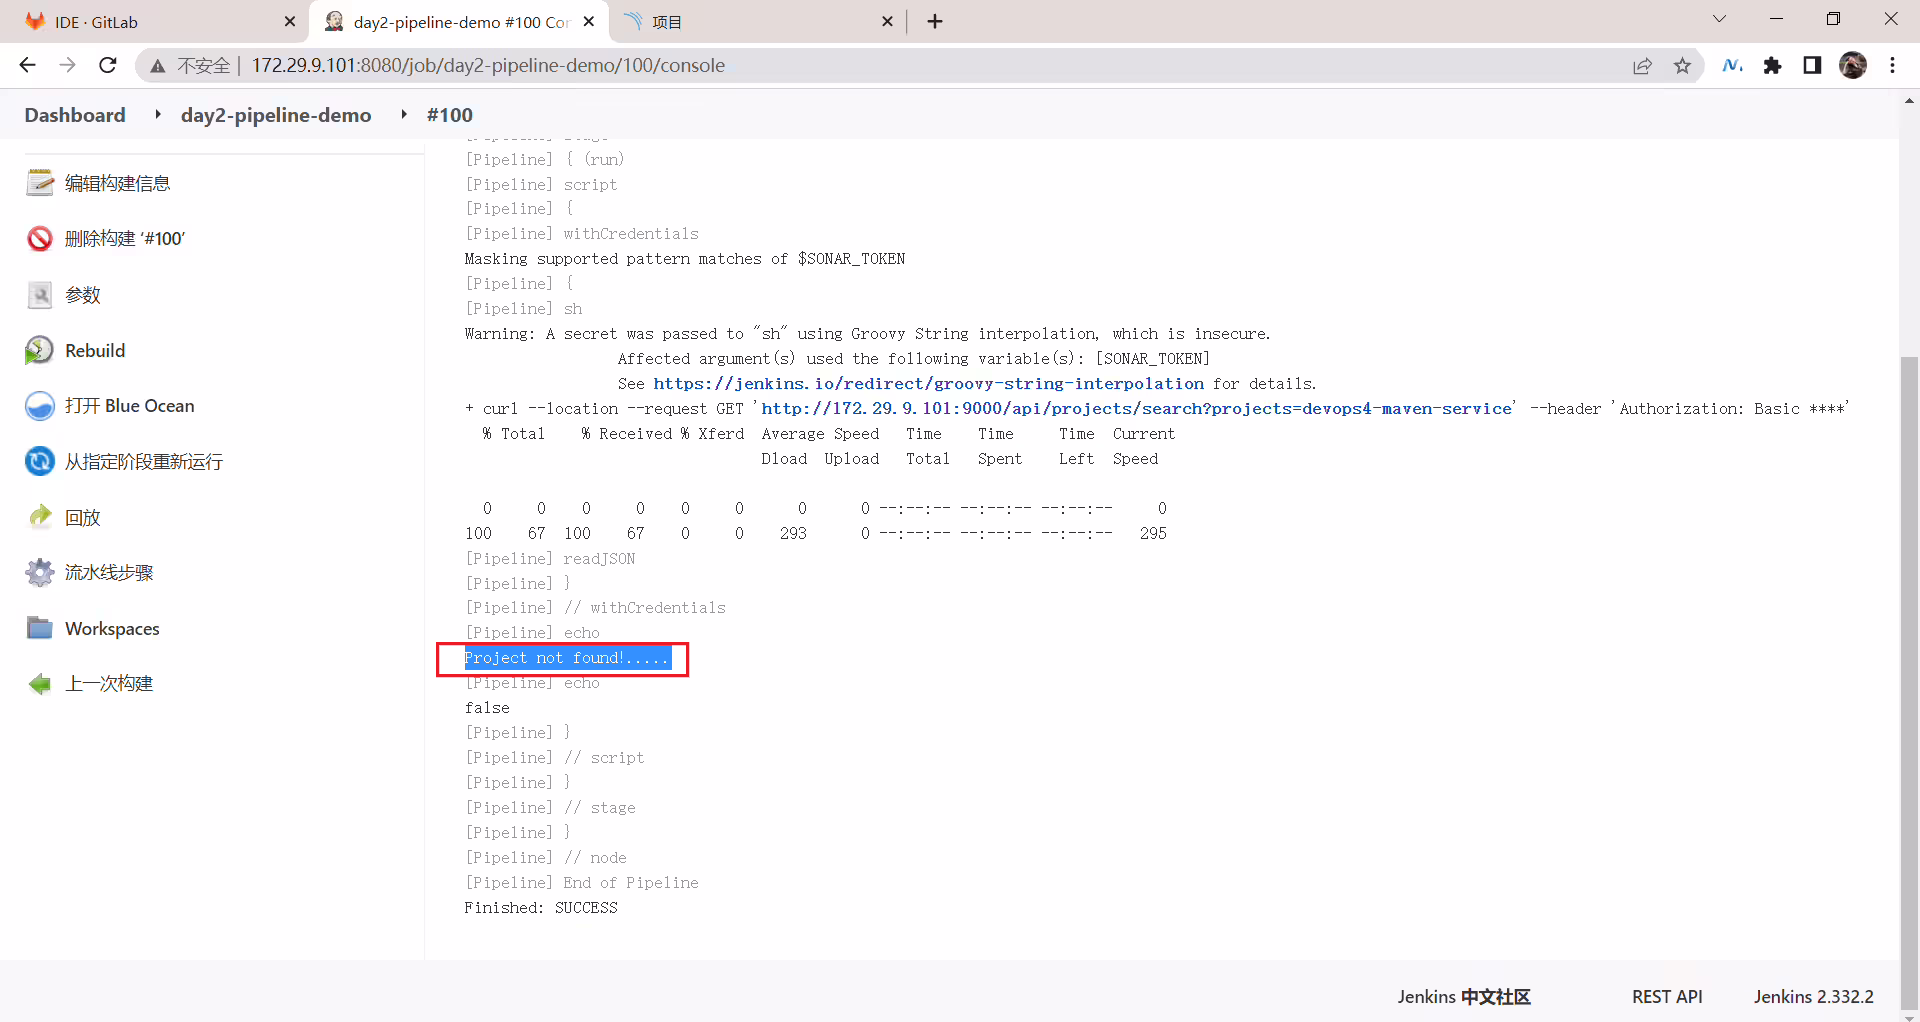Open the REST API footer link

click(1667, 997)
